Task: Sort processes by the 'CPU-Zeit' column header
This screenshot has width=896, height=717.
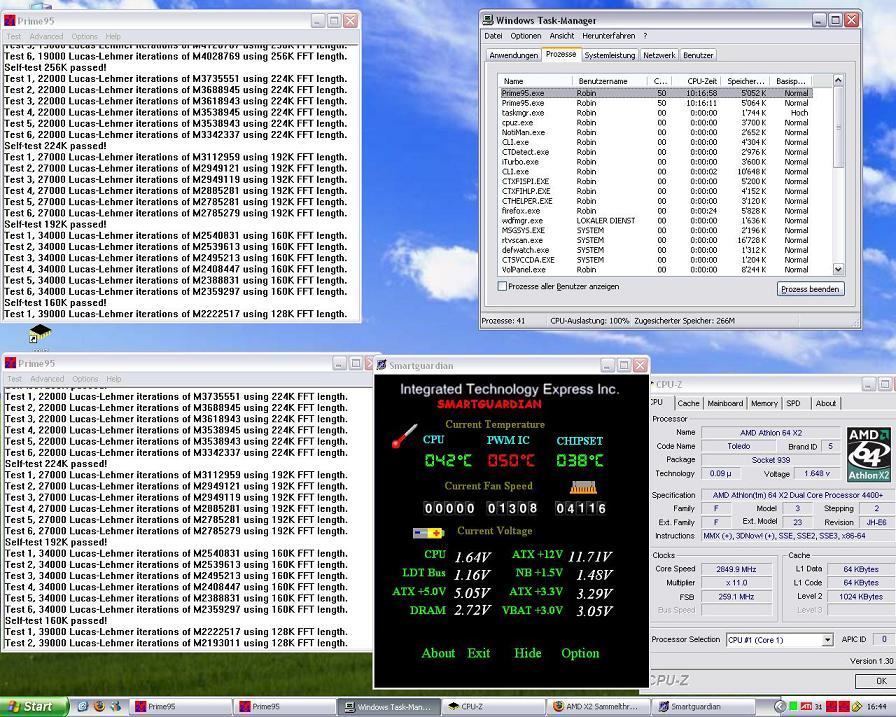Action: (x=696, y=81)
